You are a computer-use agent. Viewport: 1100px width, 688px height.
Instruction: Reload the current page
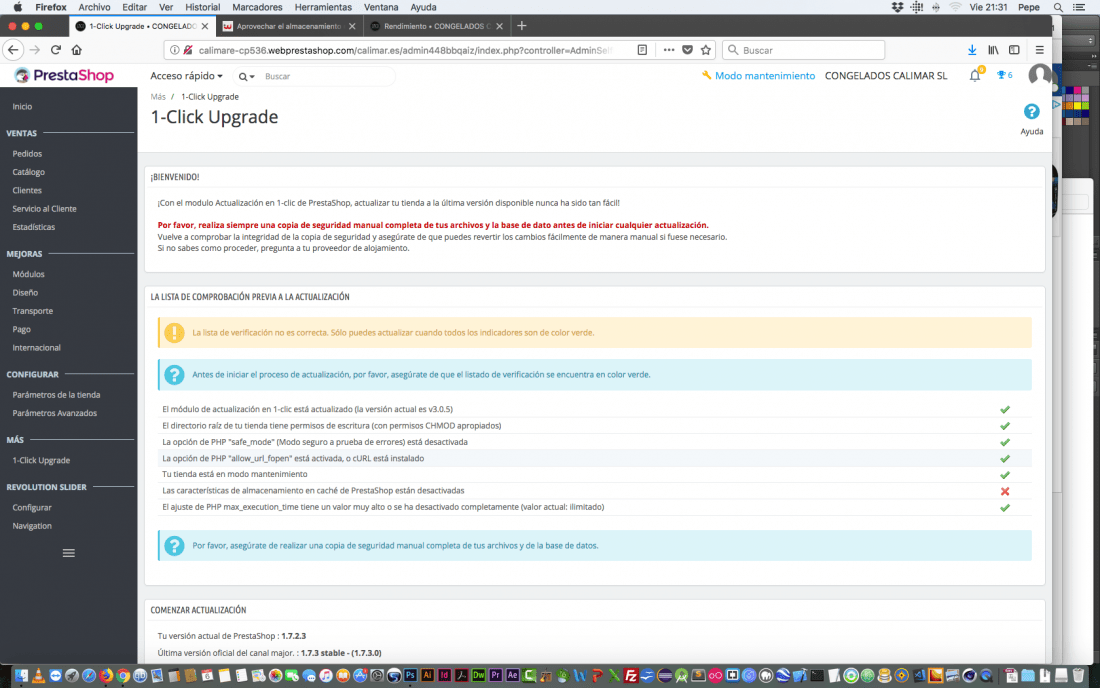(x=56, y=50)
